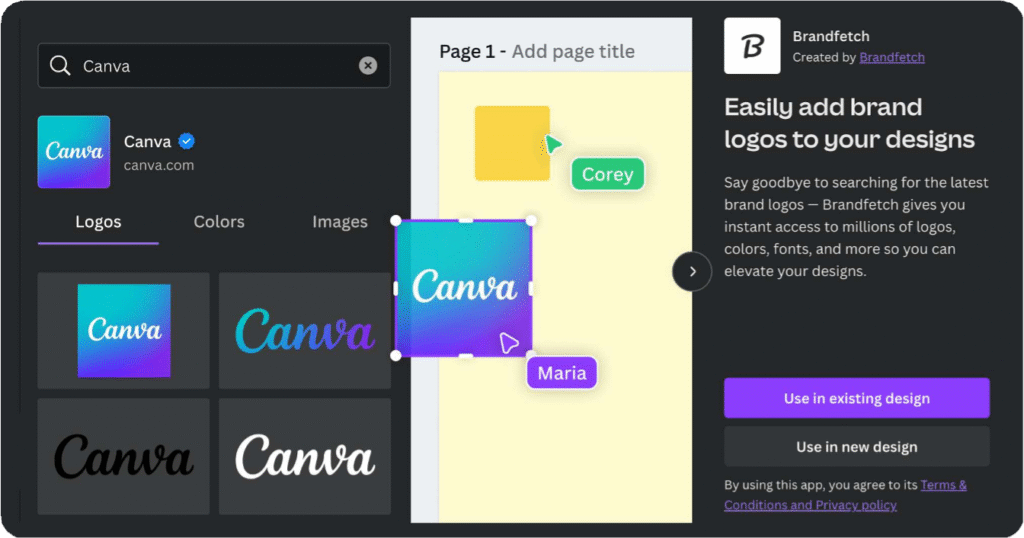The height and width of the screenshot is (538, 1024).
Task: Click the search magnifier icon
Action: (60, 65)
